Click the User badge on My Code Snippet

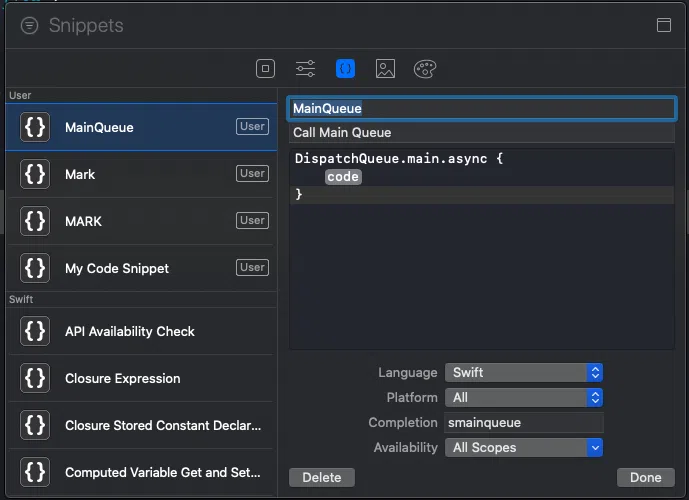(252, 268)
